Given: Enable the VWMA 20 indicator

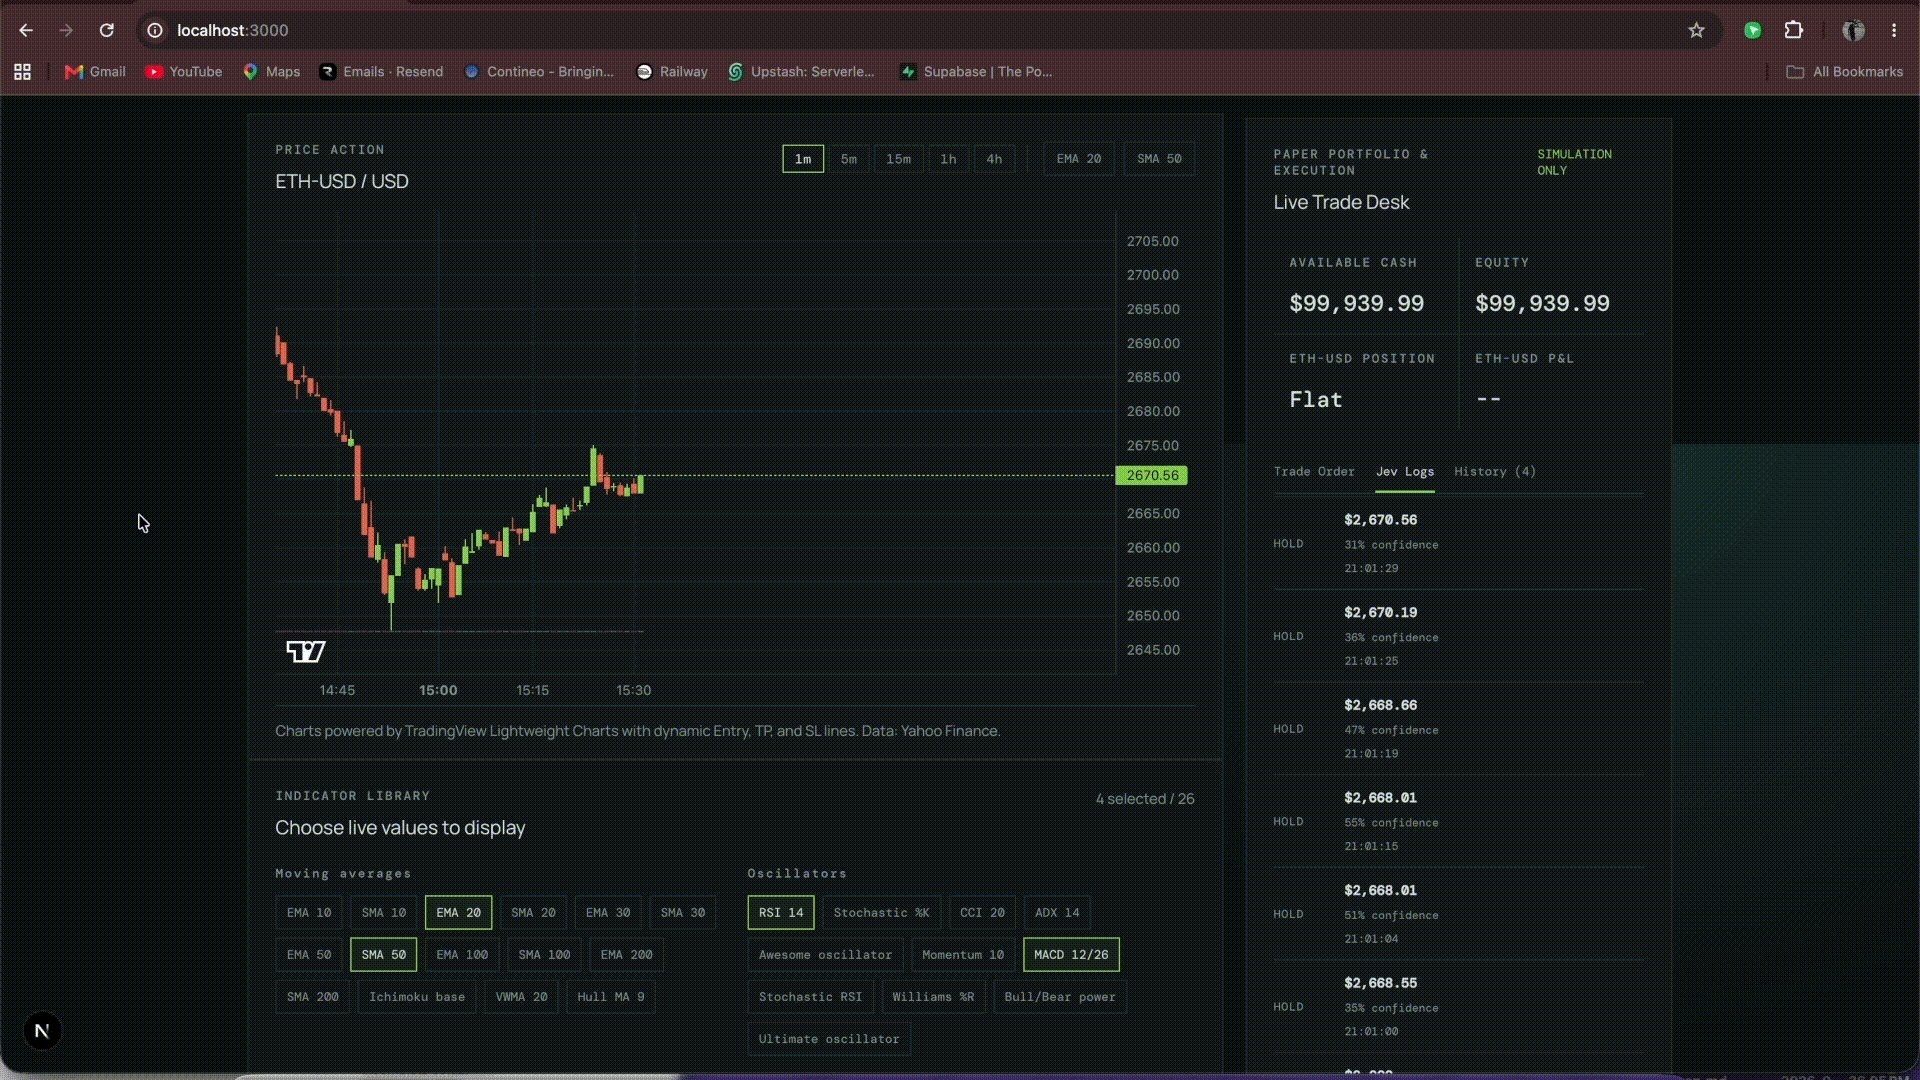Looking at the screenshot, I should pyautogui.click(x=521, y=997).
